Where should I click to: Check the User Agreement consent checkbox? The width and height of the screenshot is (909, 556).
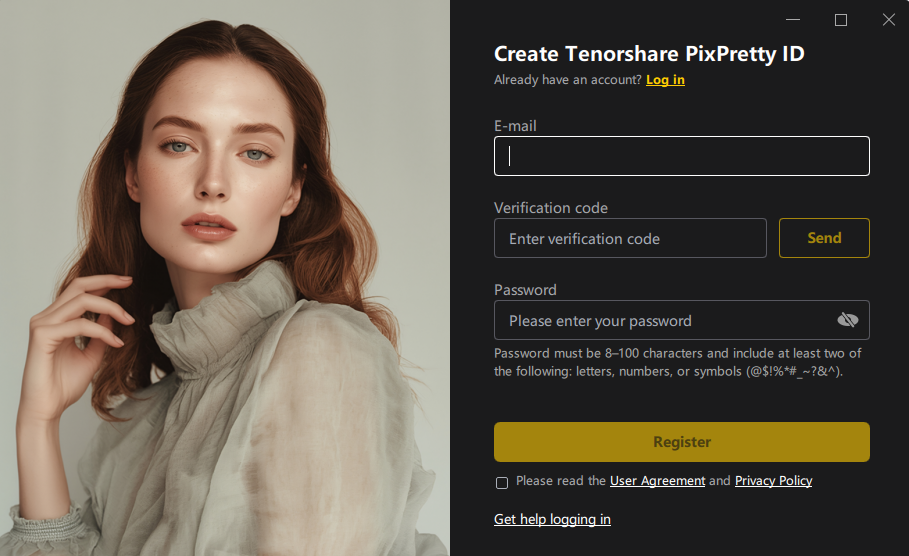pos(502,483)
